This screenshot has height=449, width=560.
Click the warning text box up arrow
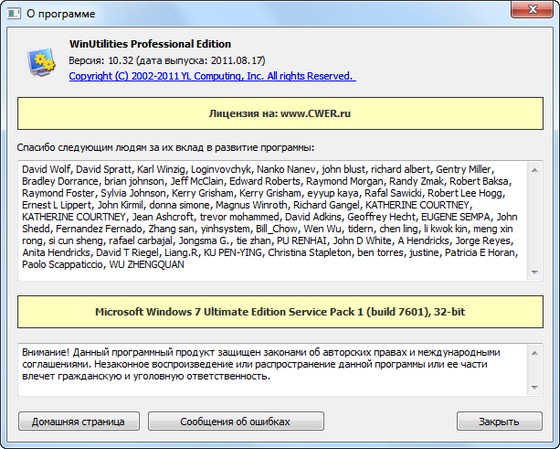click(535, 353)
